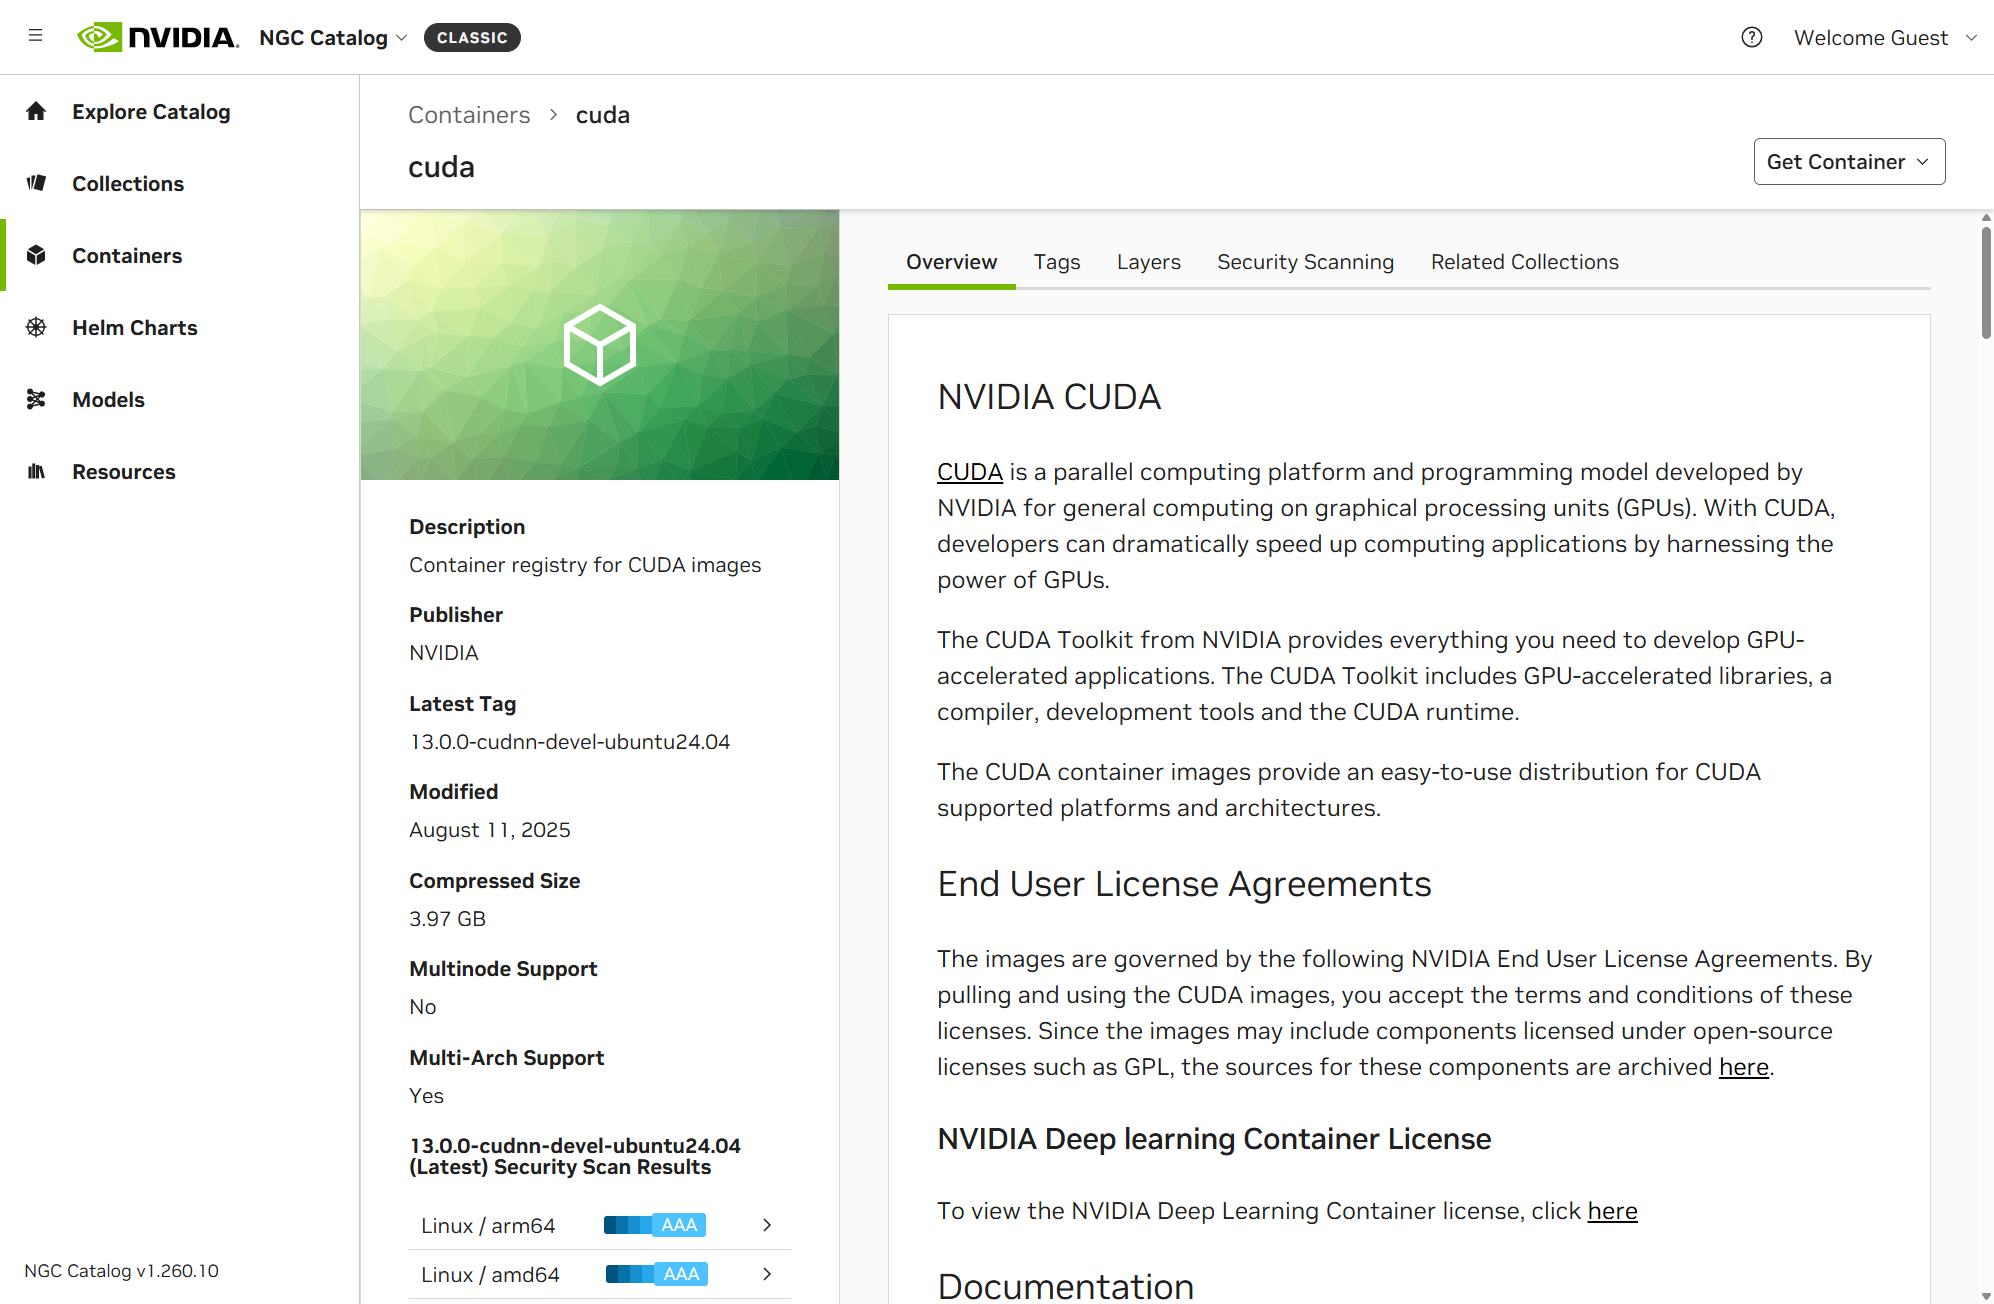Image resolution: width=1994 pixels, height=1304 pixels.
Task: Click the CUDA hyperlink in overview
Action: click(x=969, y=472)
